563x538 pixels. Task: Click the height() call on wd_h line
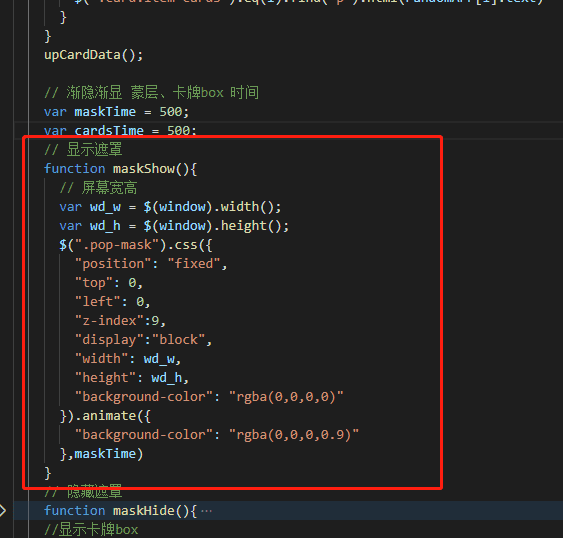tap(251, 226)
